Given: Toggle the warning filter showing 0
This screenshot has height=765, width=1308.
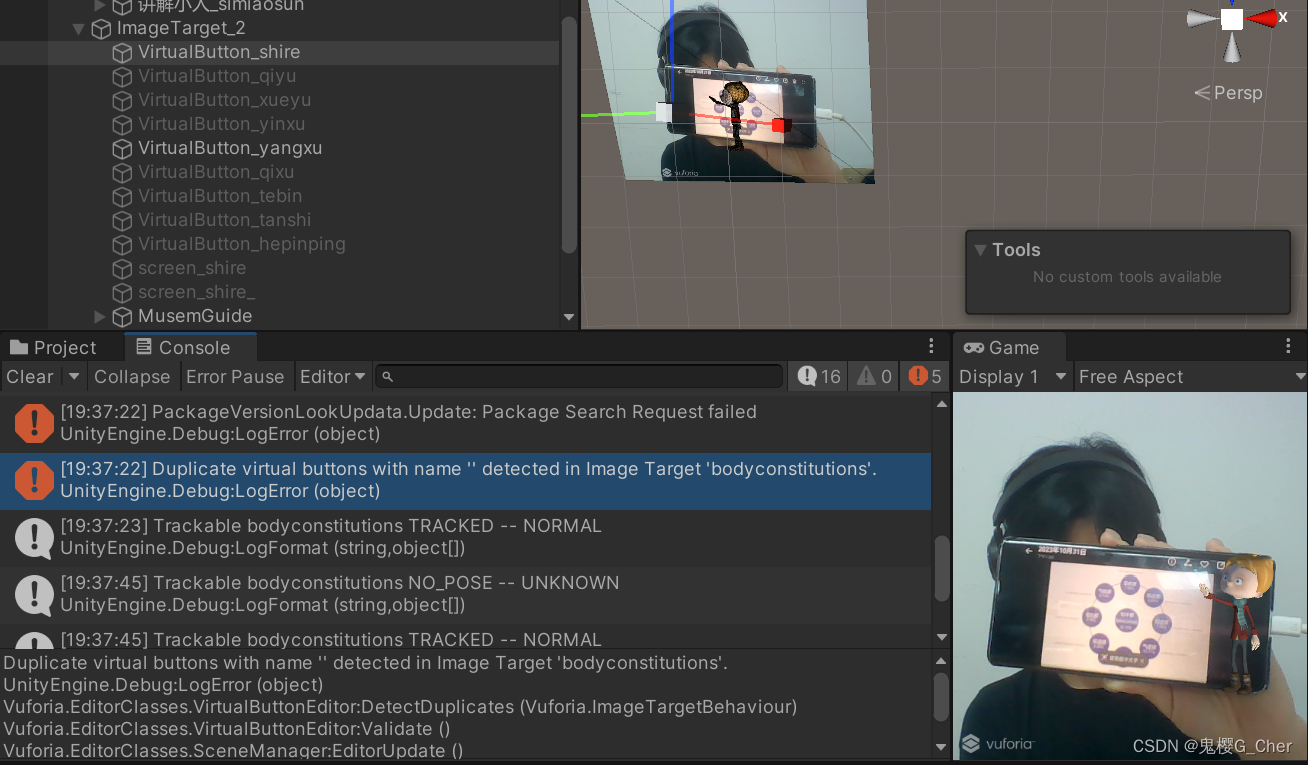Looking at the screenshot, I should pos(872,376).
